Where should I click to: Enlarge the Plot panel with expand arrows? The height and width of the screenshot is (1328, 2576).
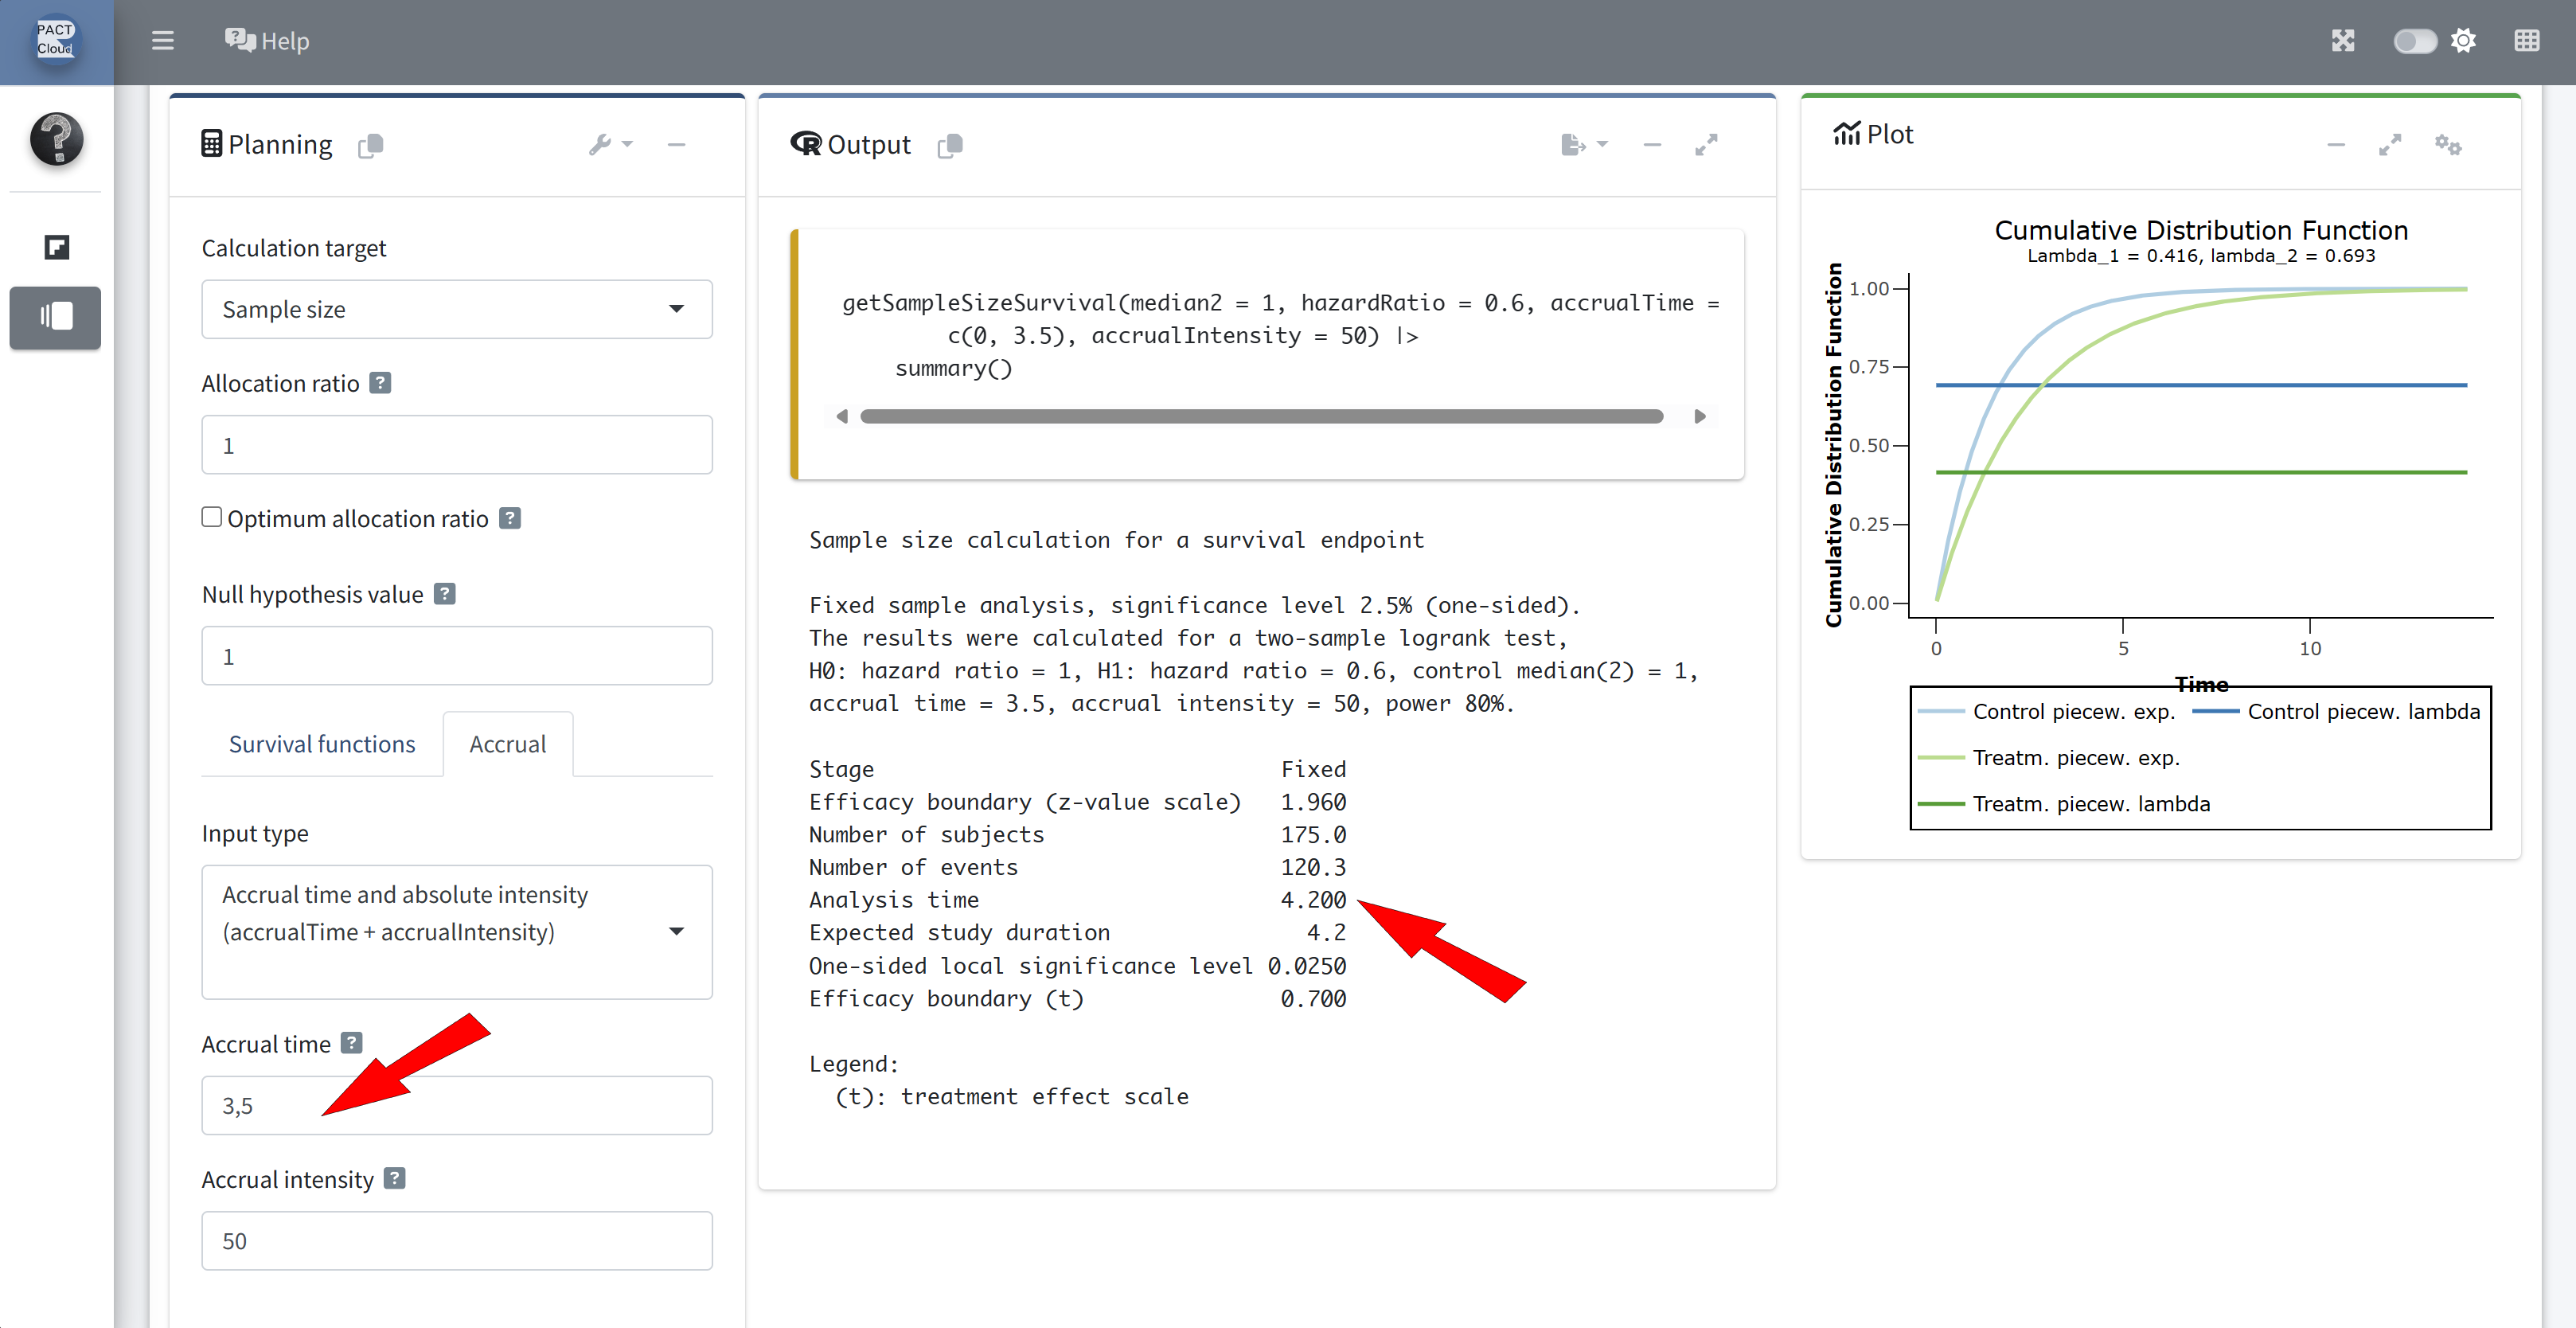tap(2389, 145)
